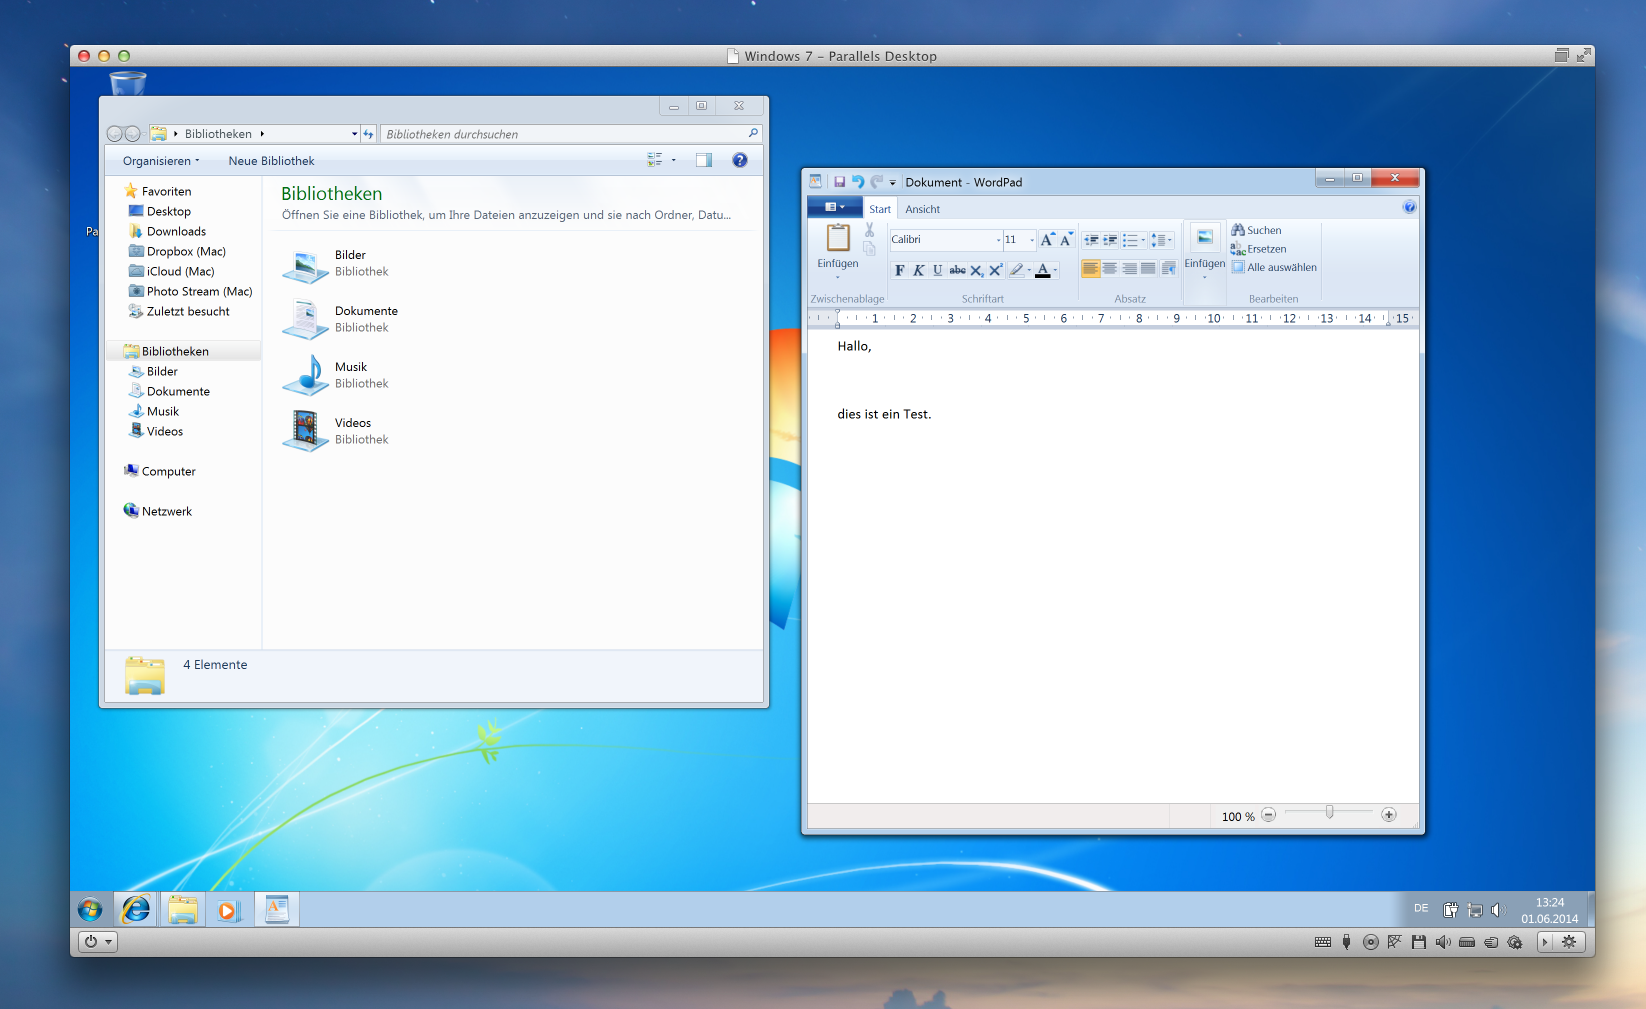Screen dimensions: 1646x1009
Task: Click the WordPad zoom slider handle
Action: (x=1329, y=813)
